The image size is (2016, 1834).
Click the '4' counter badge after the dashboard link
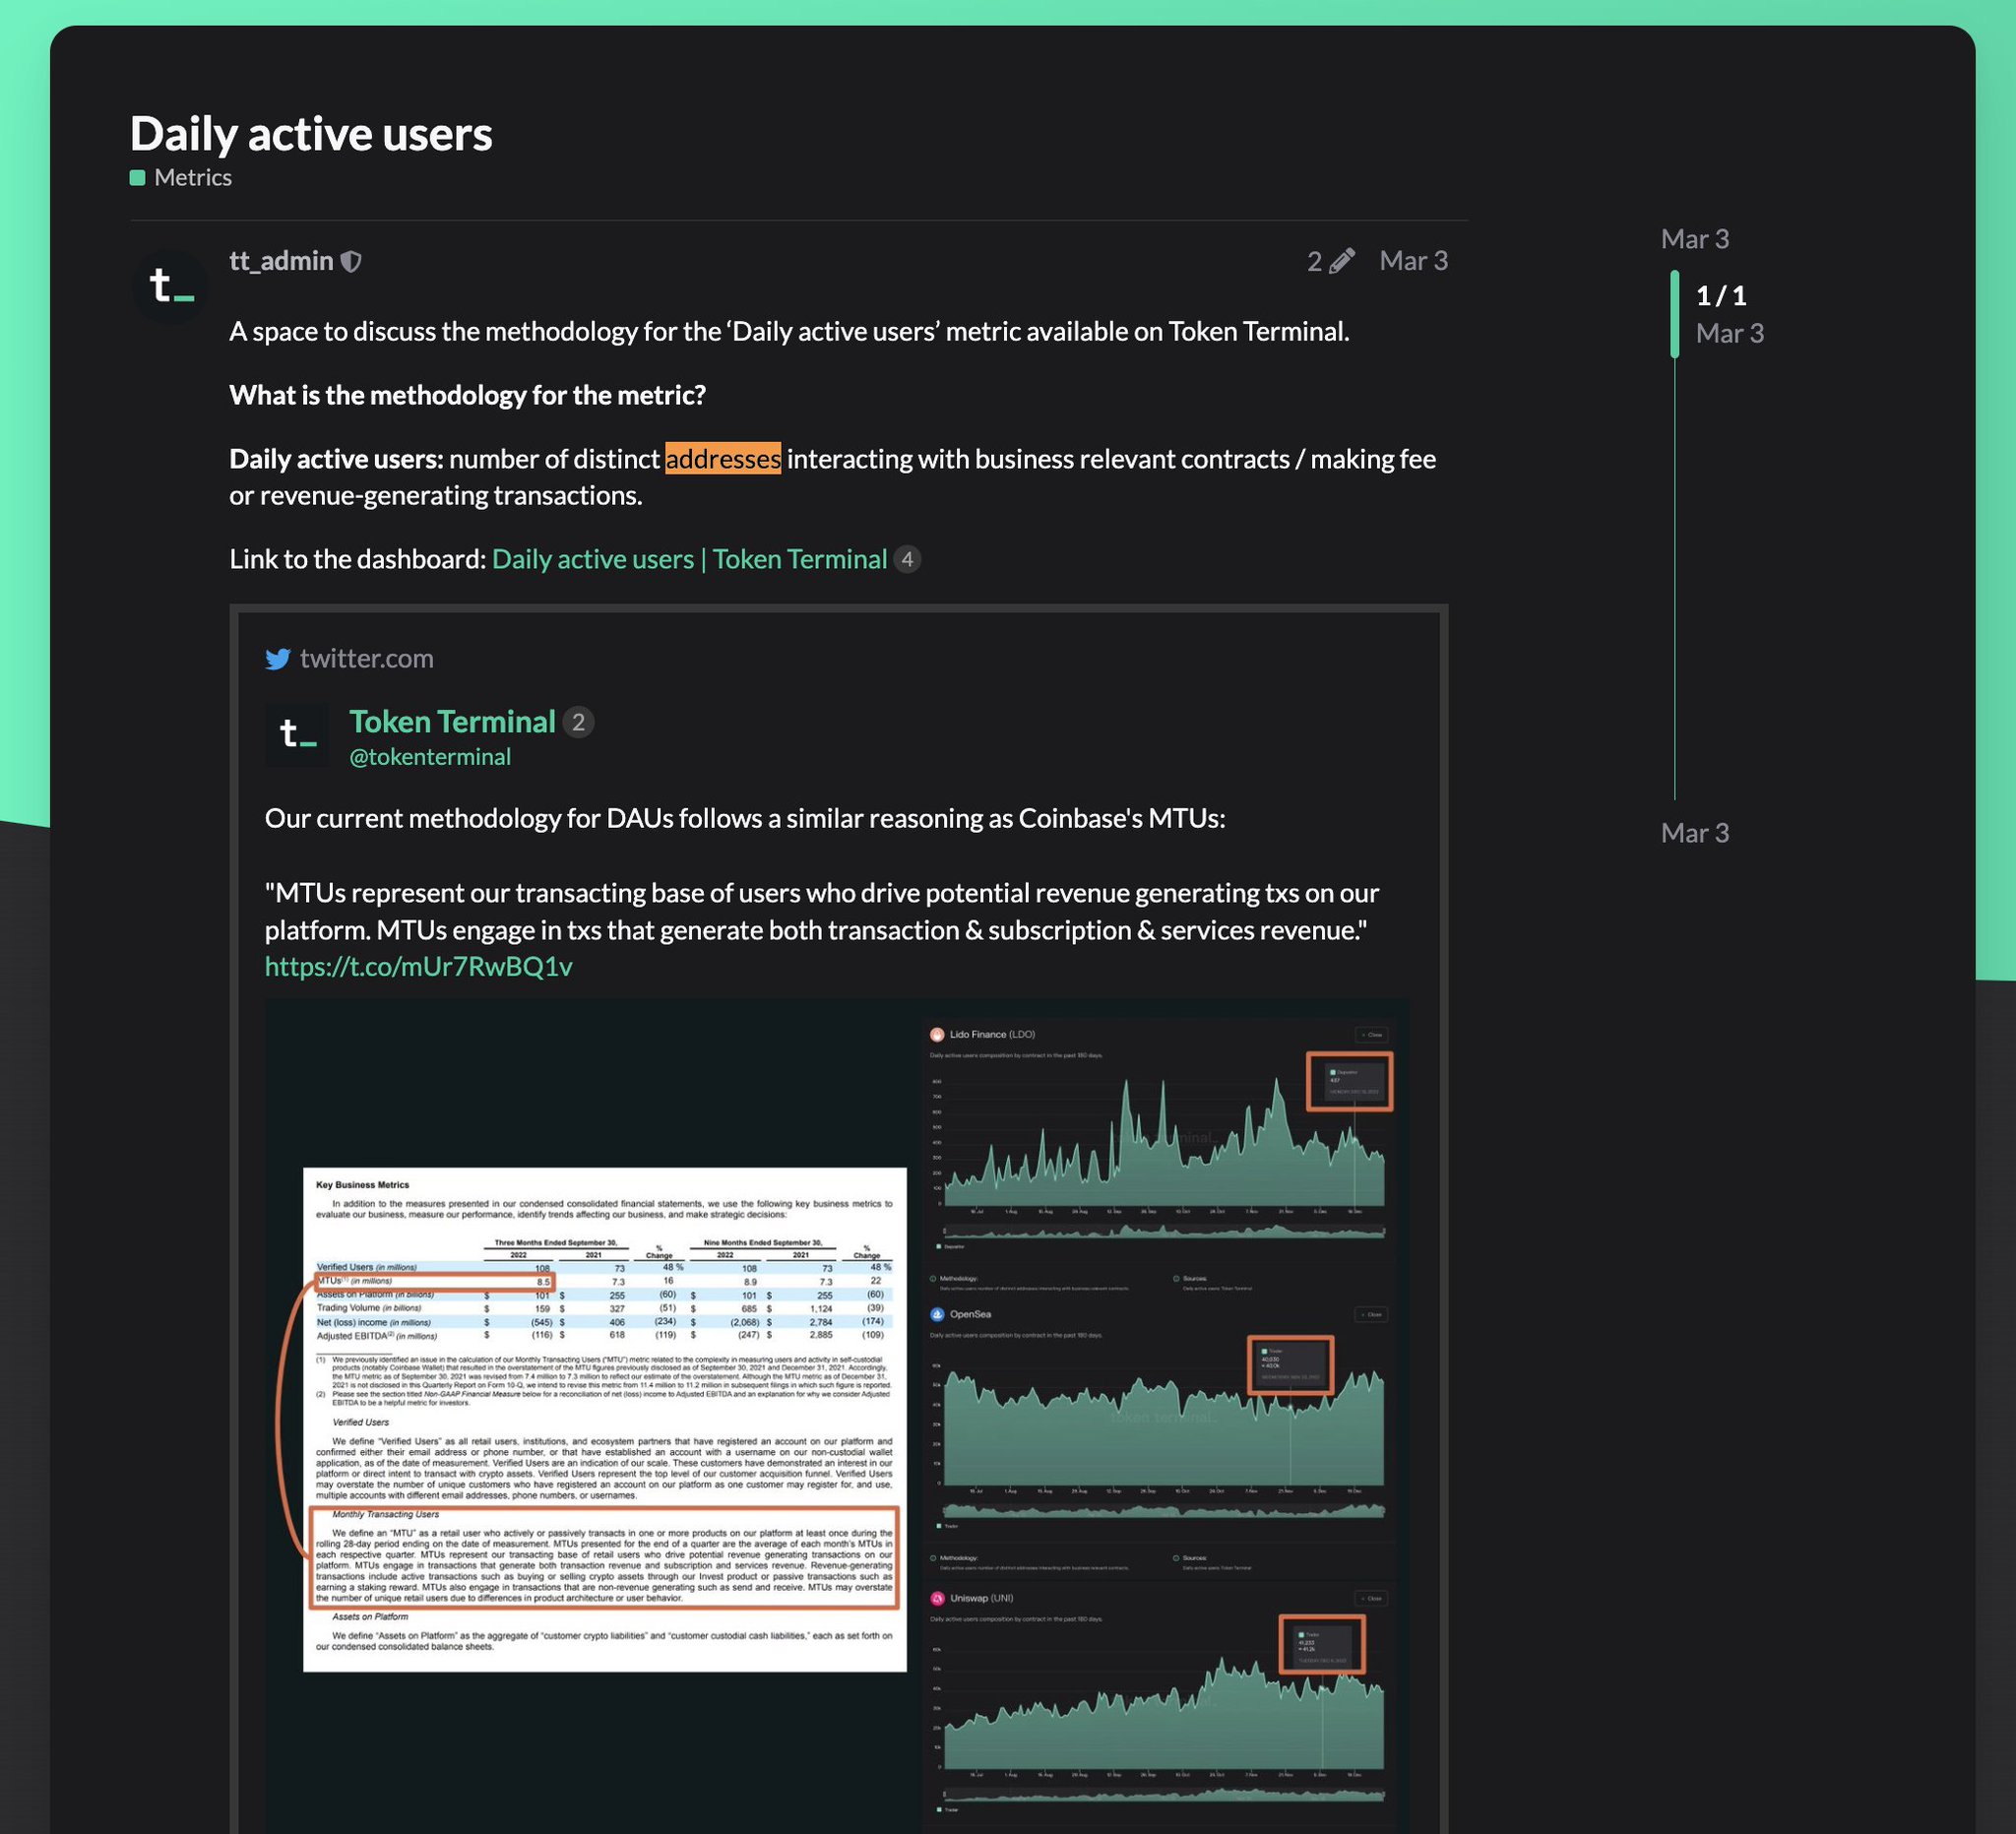(x=906, y=560)
